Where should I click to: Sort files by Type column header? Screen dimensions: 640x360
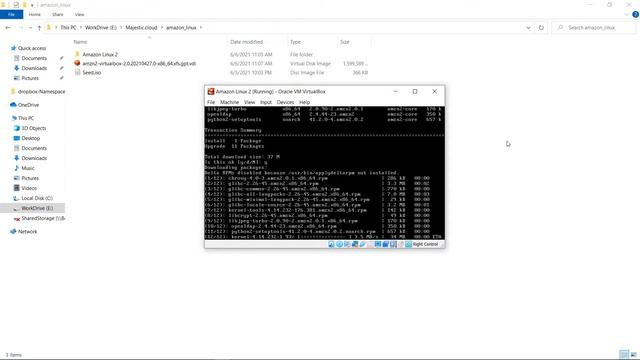(295, 42)
